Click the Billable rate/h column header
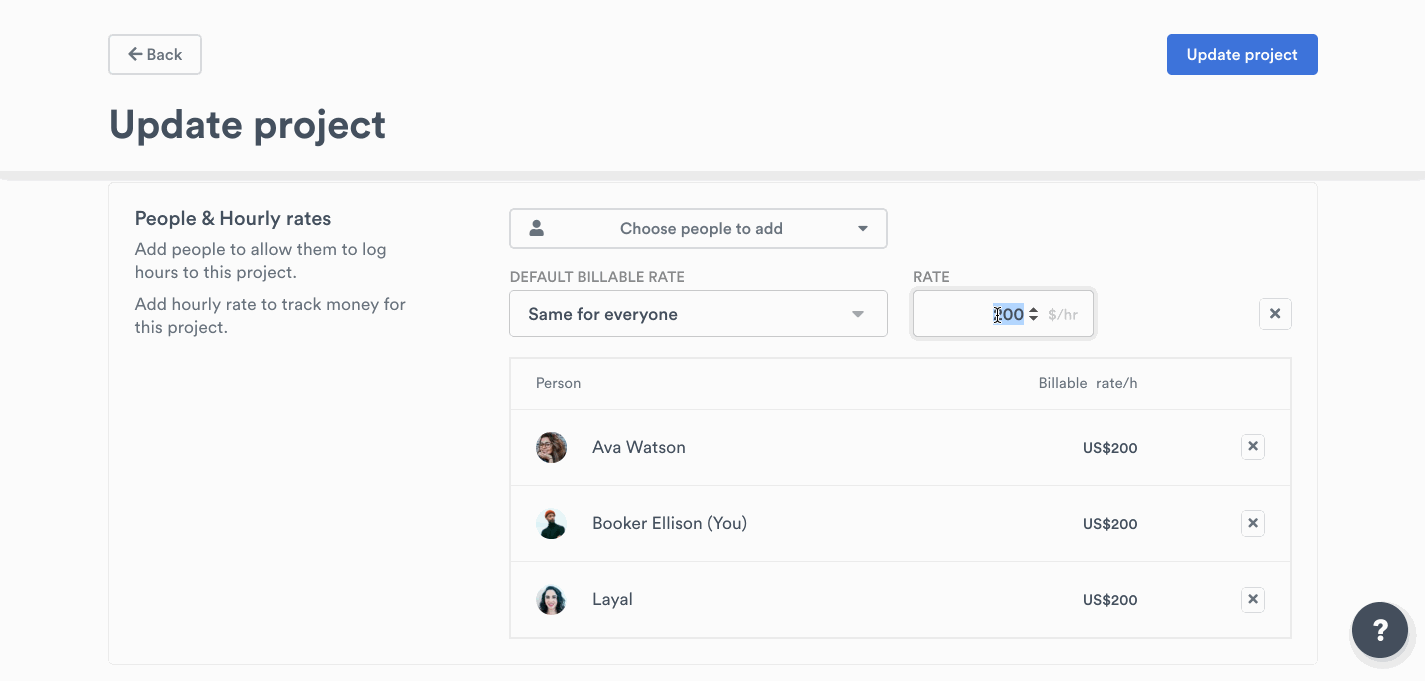Image resolution: width=1425 pixels, height=681 pixels. click(x=1087, y=383)
